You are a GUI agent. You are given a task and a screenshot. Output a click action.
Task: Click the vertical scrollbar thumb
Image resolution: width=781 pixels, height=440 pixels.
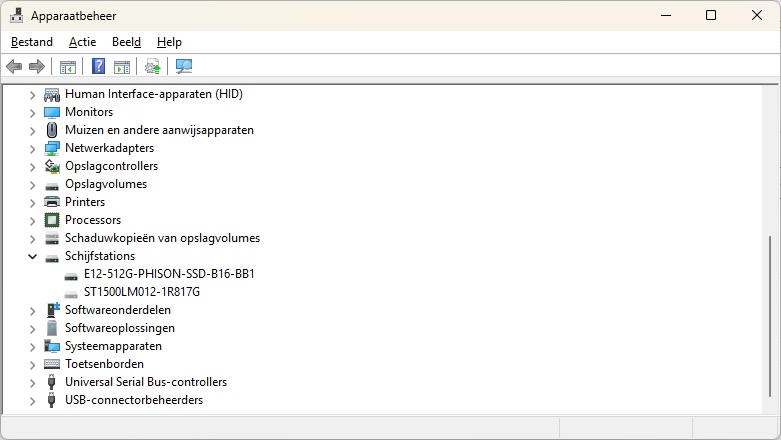pos(770,316)
